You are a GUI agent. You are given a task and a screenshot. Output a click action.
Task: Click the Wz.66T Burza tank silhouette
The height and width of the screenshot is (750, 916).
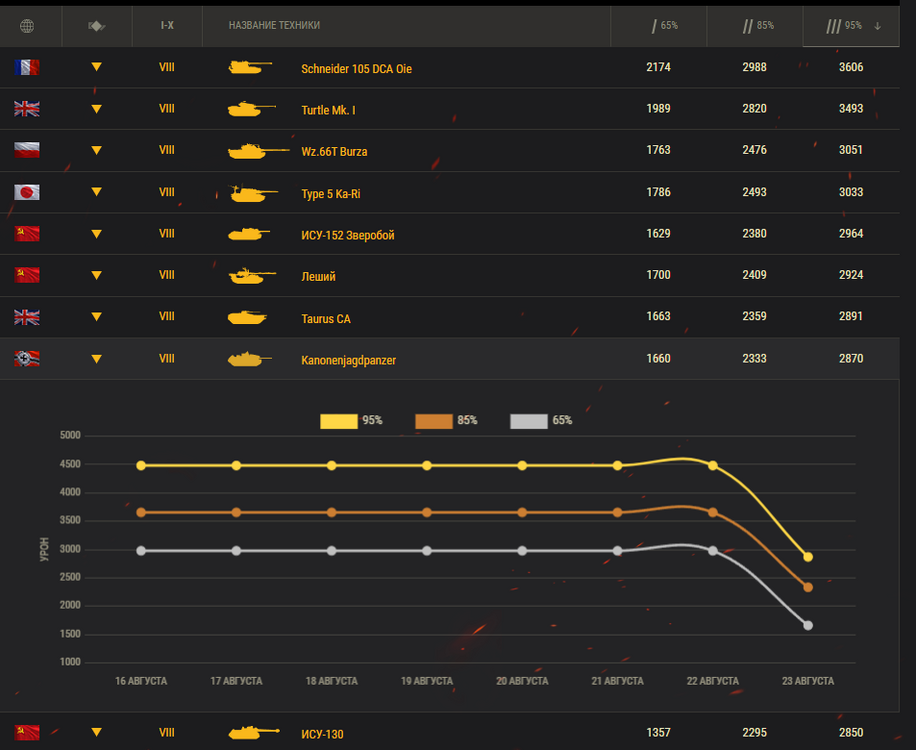pyautogui.click(x=258, y=151)
